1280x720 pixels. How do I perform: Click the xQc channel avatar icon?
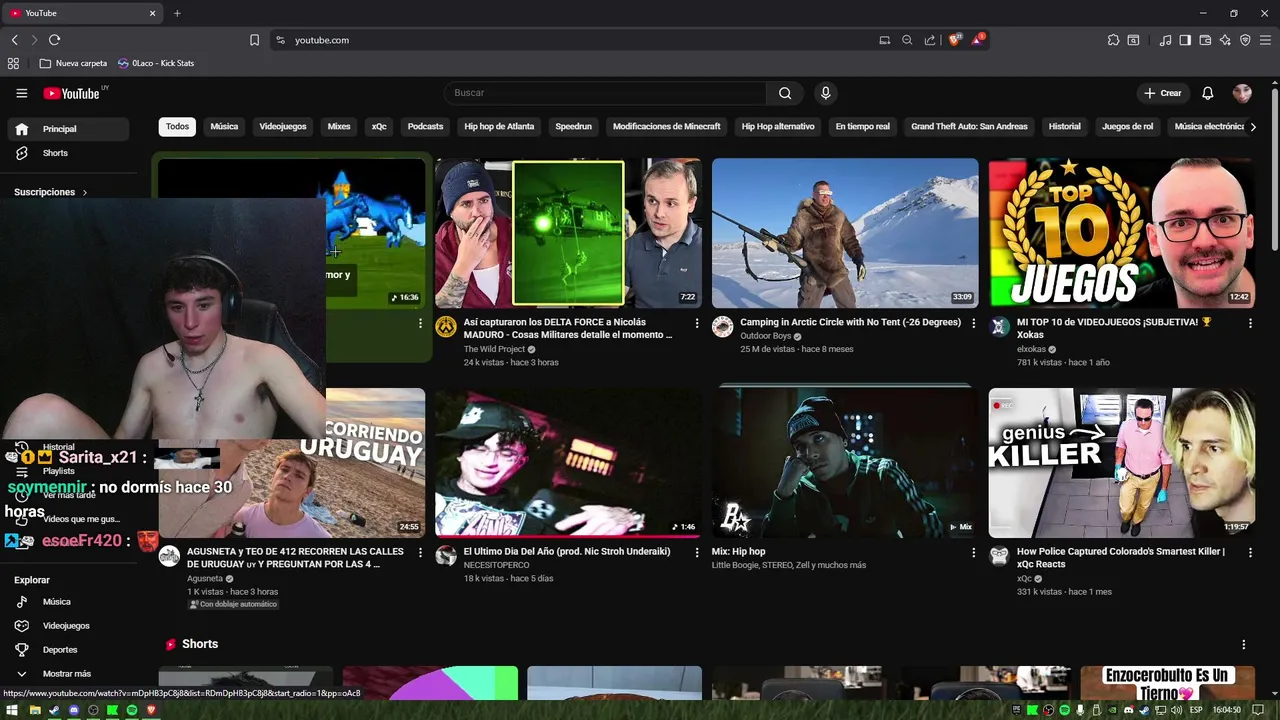(x=999, y=556)
